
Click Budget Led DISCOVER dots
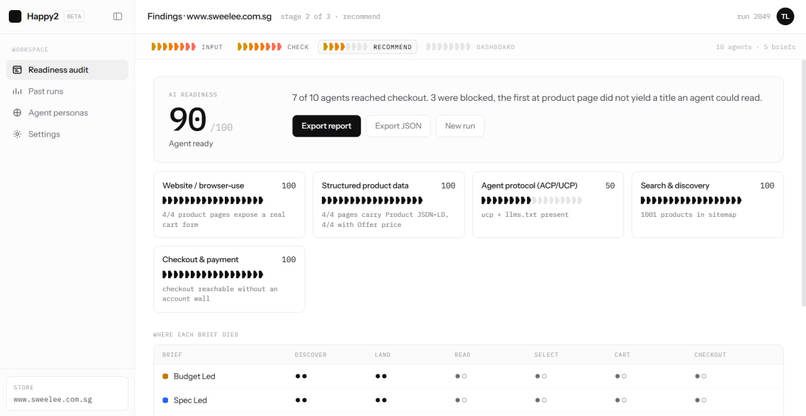click(x=301, y=376)
